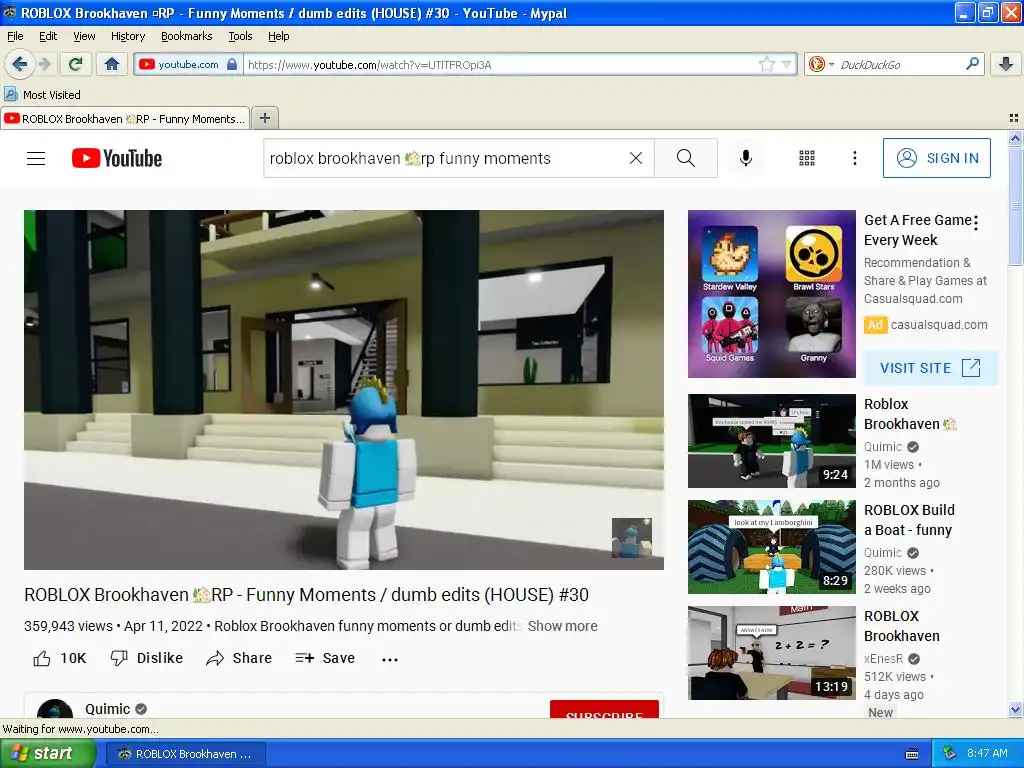Open the browser downloads arrow
The image size is (1024, 768).
(1006, 64)
